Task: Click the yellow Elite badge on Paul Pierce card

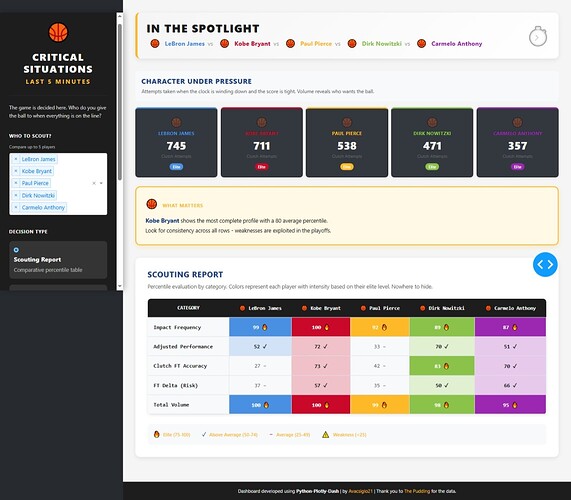Action: 347,167
